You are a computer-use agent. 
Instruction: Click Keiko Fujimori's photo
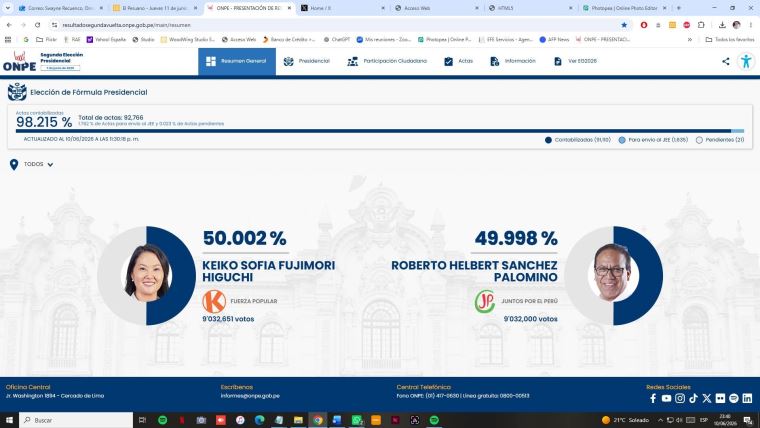point(147,275)
